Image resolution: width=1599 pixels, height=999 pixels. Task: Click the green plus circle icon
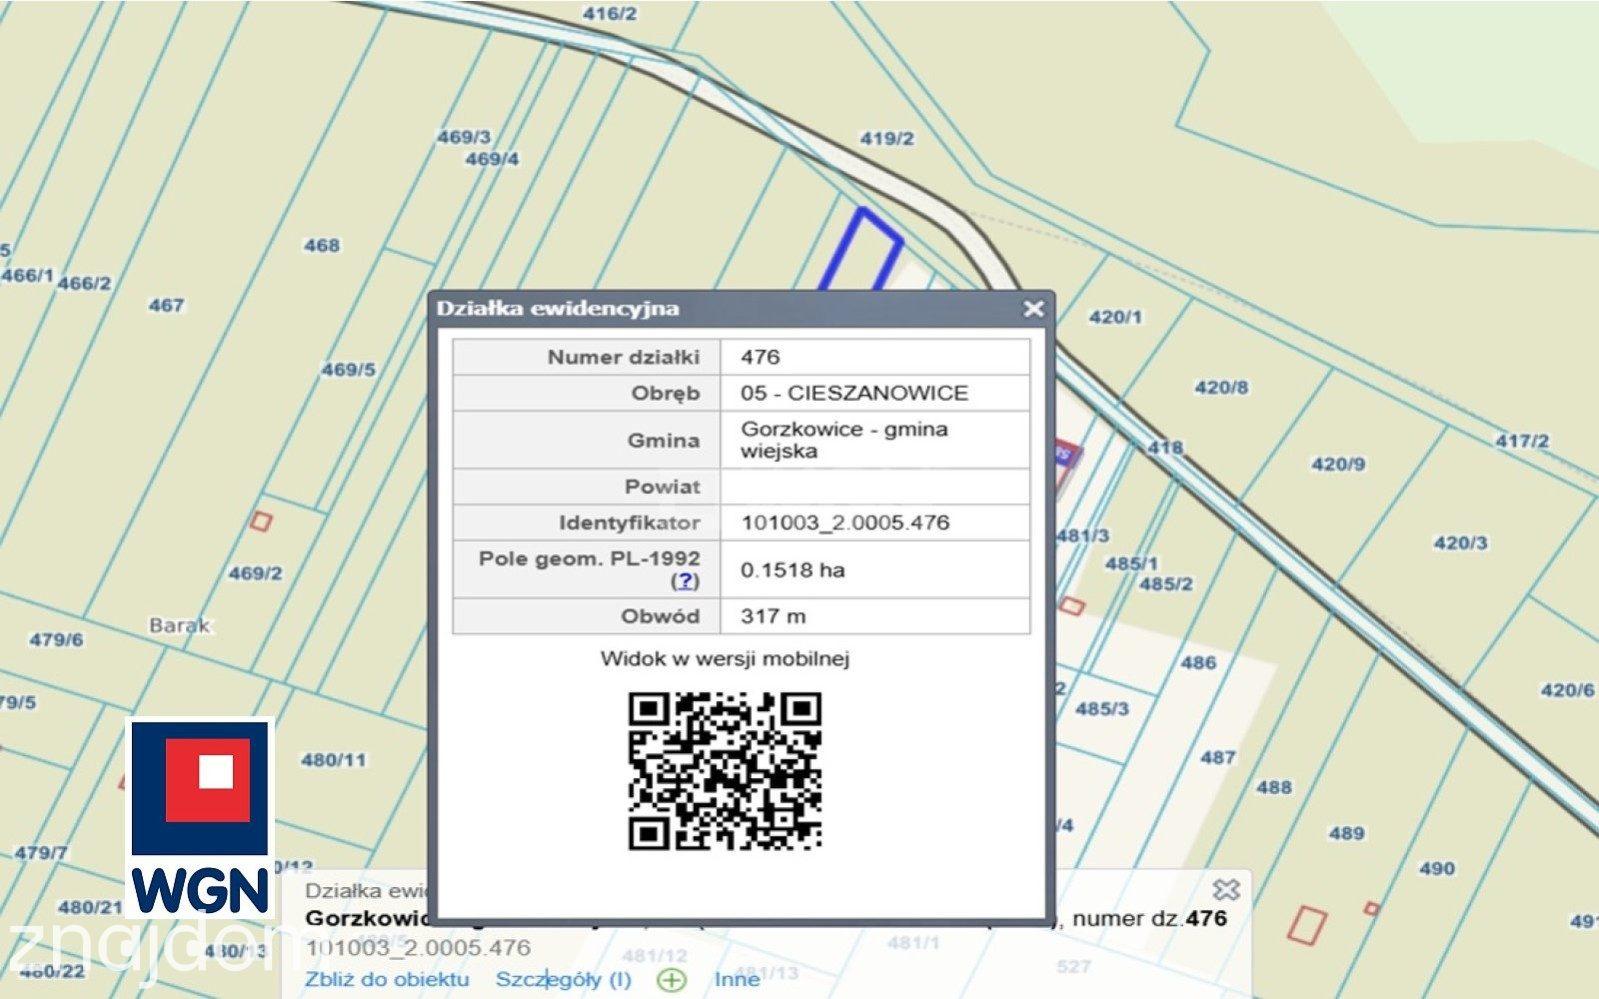tap(672, 980)
